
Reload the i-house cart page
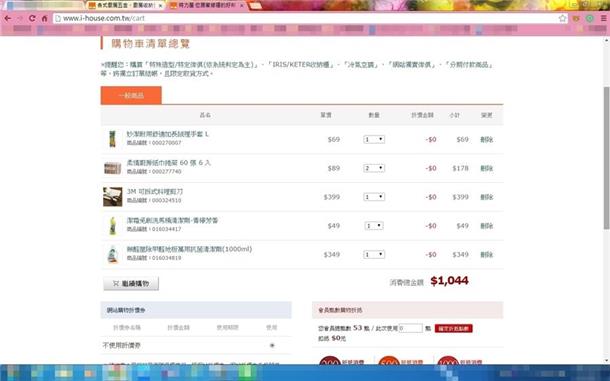coord(32,18)
